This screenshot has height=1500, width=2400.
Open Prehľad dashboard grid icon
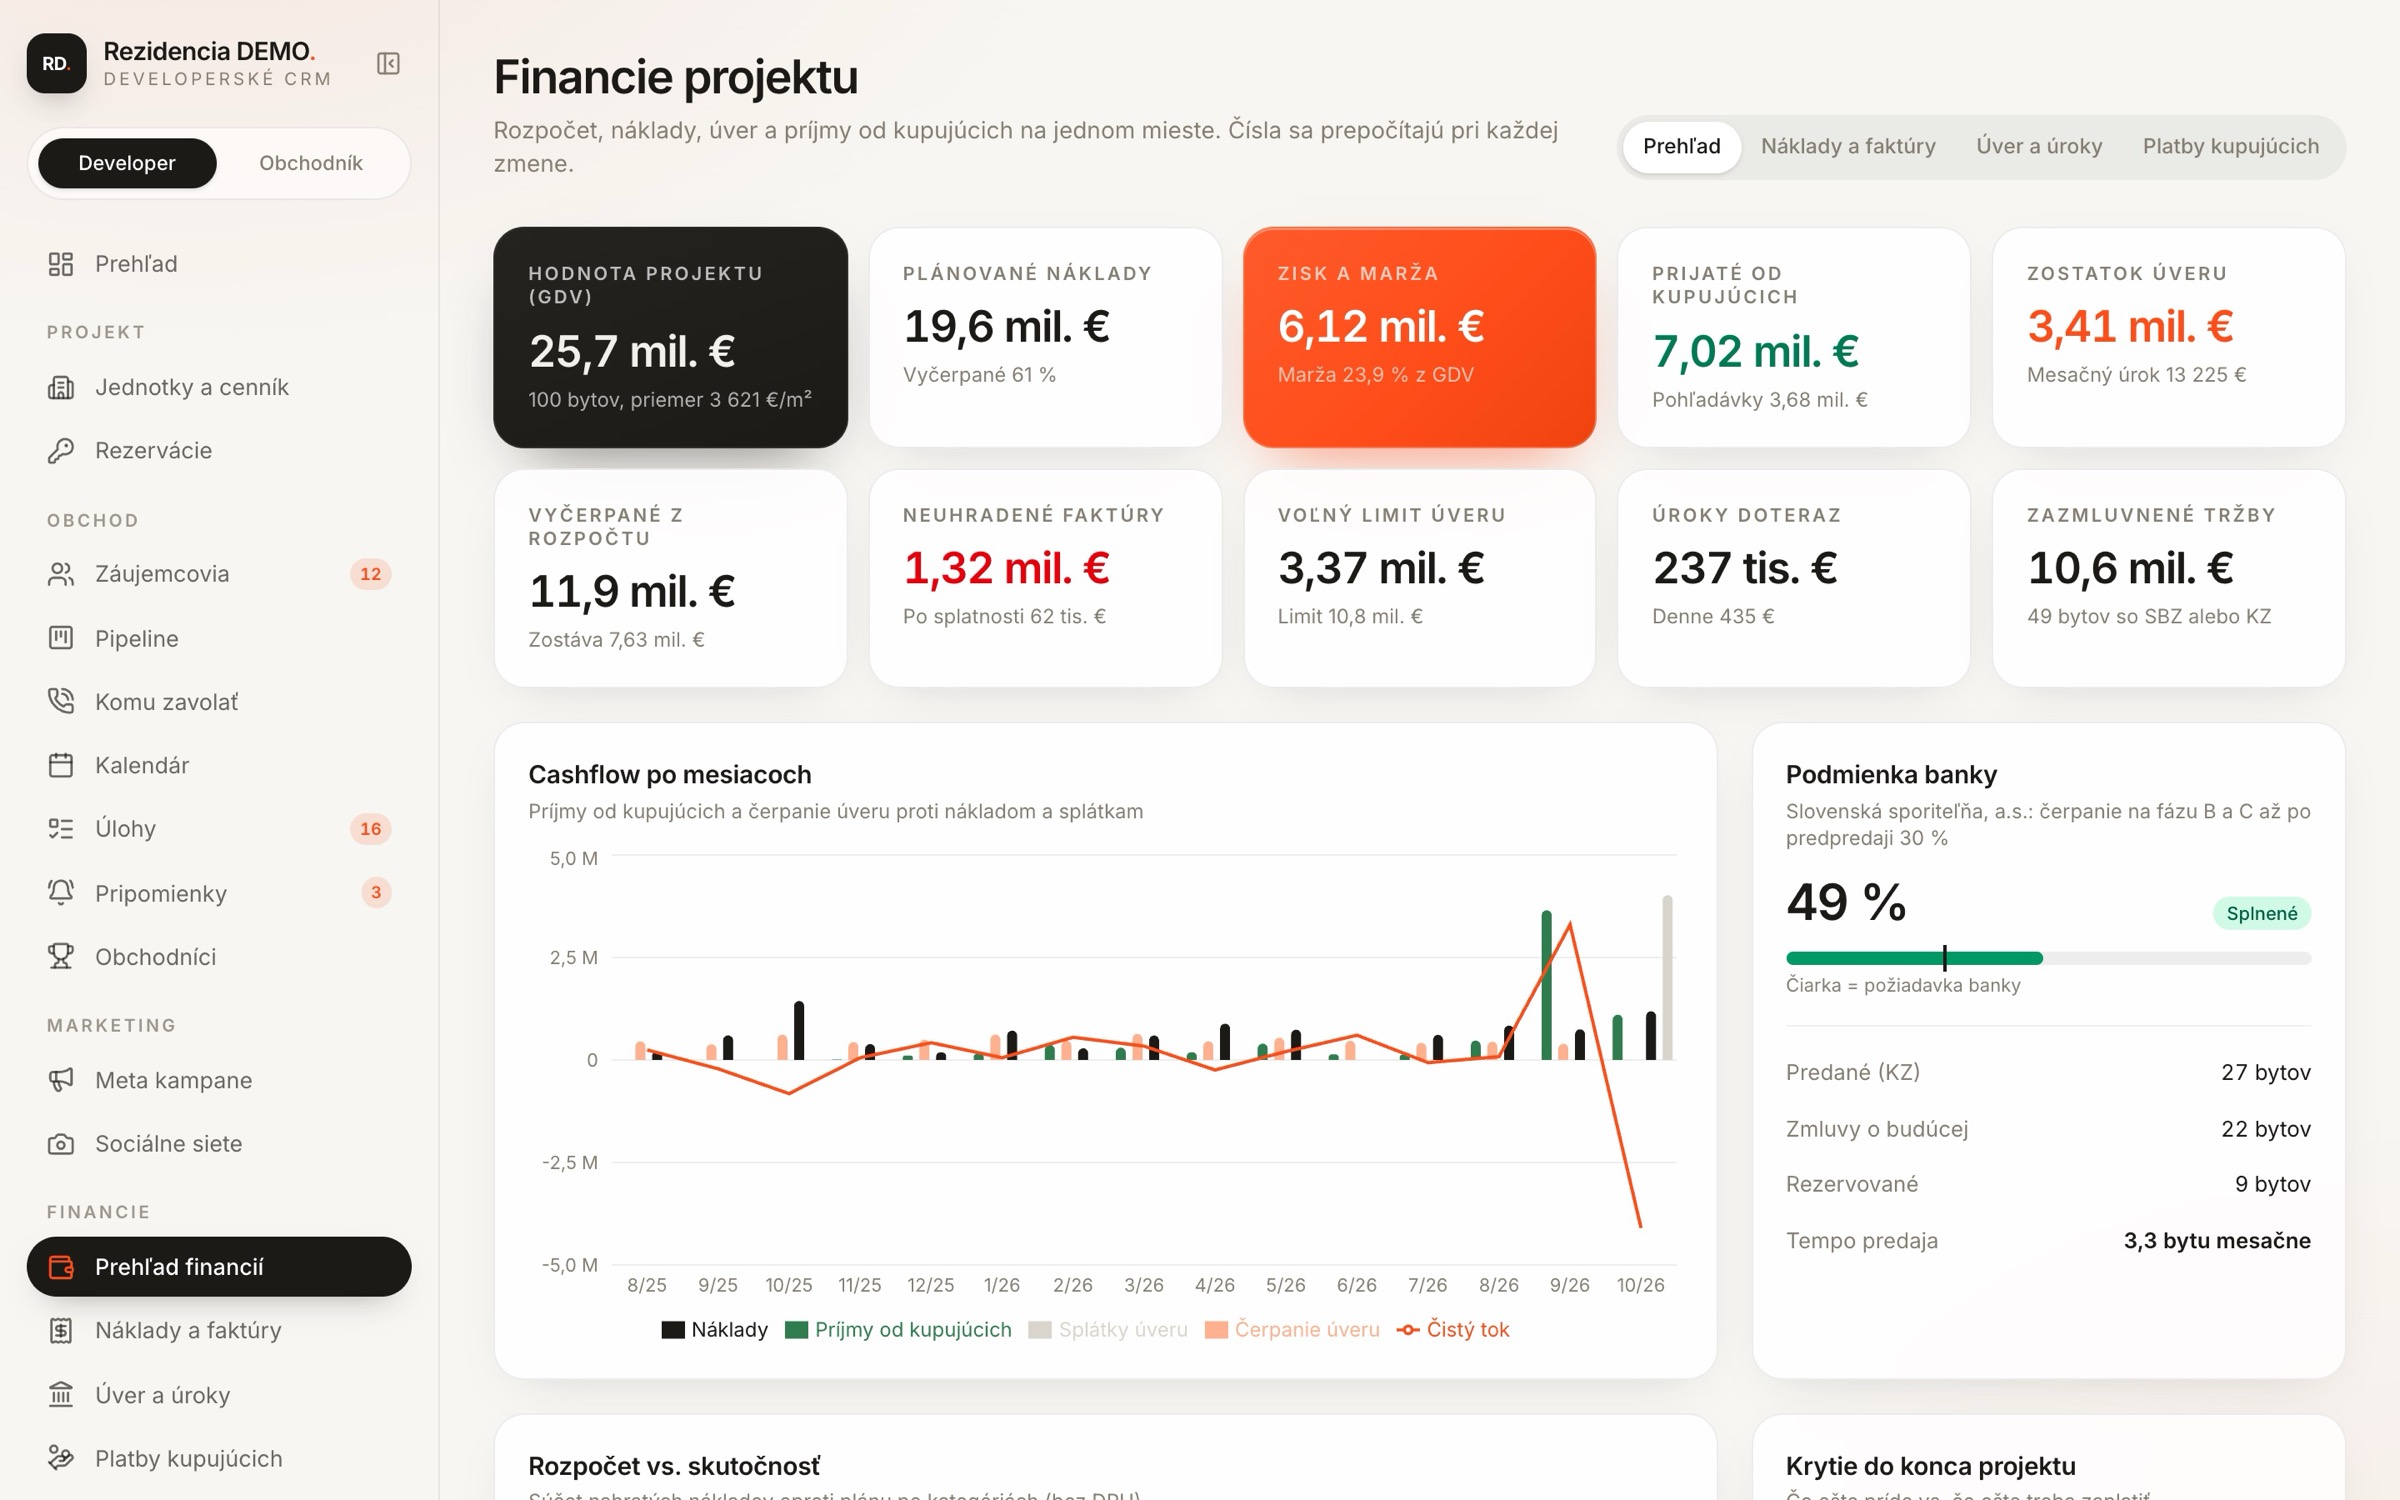(x=61, y=264)
